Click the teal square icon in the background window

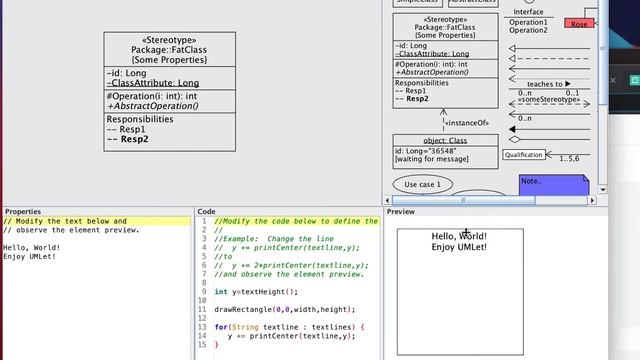pos(635,80)
